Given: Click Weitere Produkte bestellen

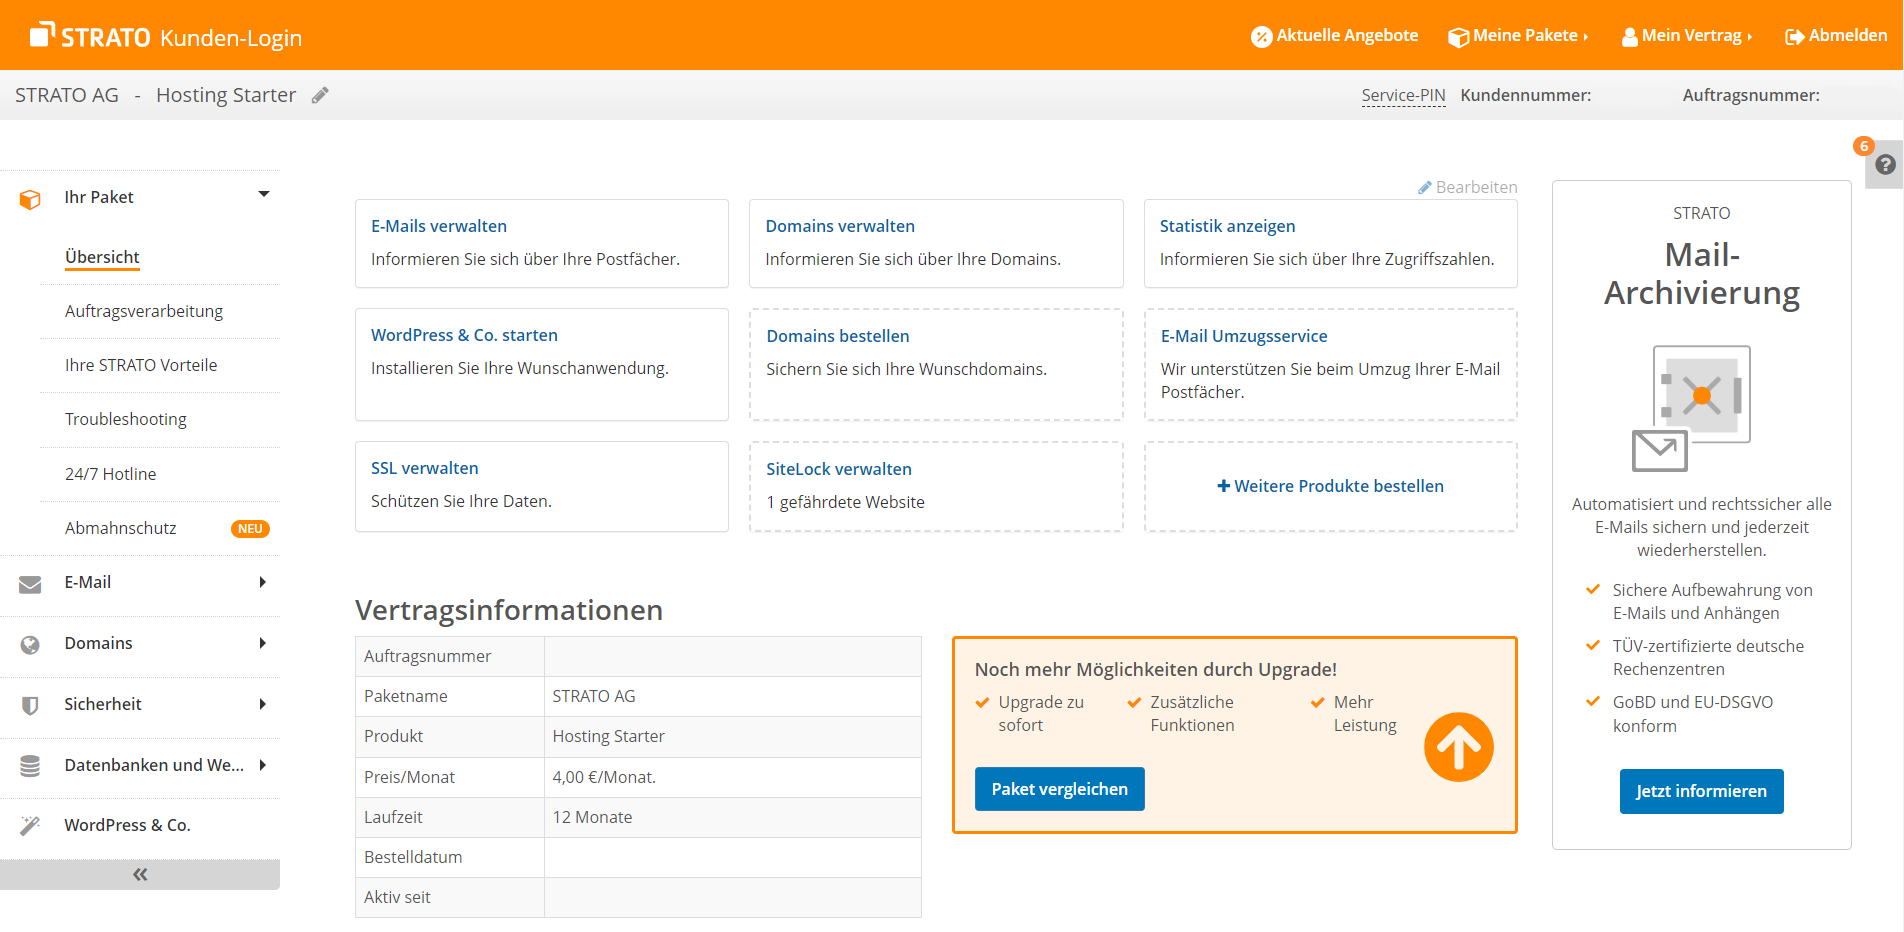Looking at the screenshot, I should (1339, 486).
